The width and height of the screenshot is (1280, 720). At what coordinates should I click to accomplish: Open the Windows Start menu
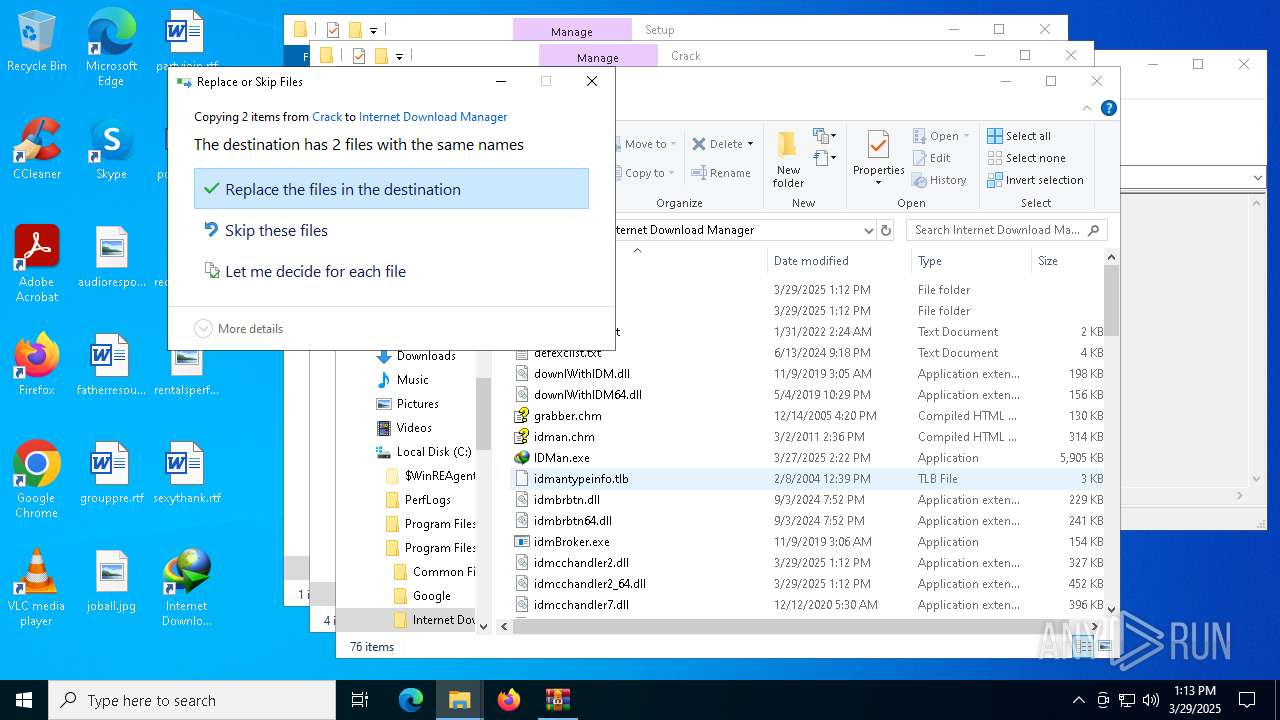point(24,700)
